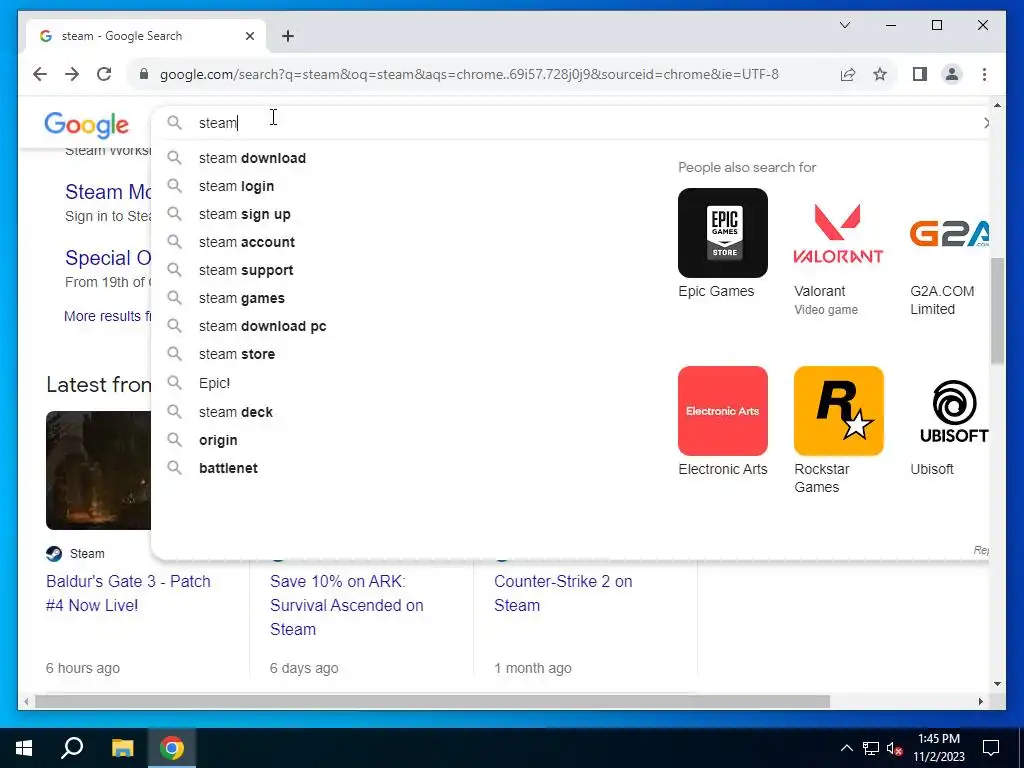This screenshot has width=1024, height=768.
Task: Open the Epic Games store logo tile
Action: pyautogui.click(x=722, y=233)
